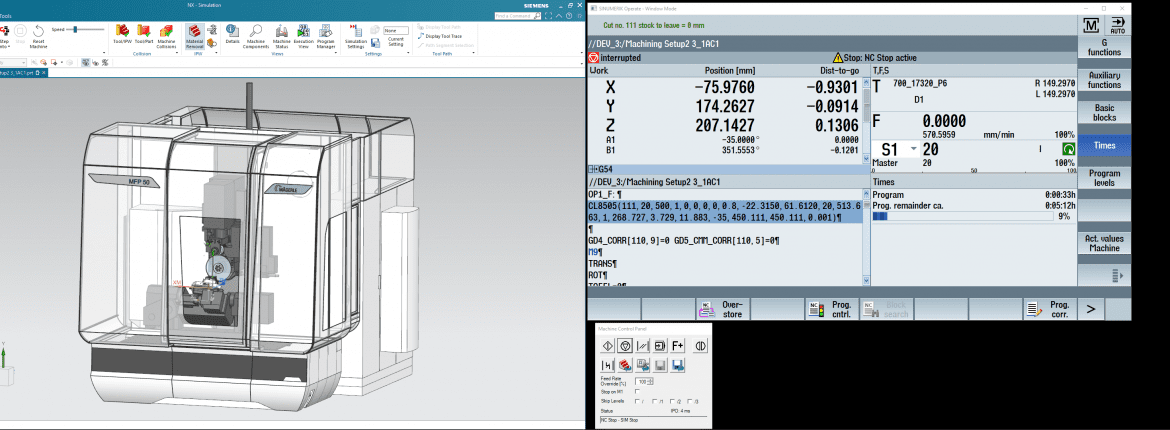Open Machine Components view
Screen dimensions: 1170x430
click(256, 37)
